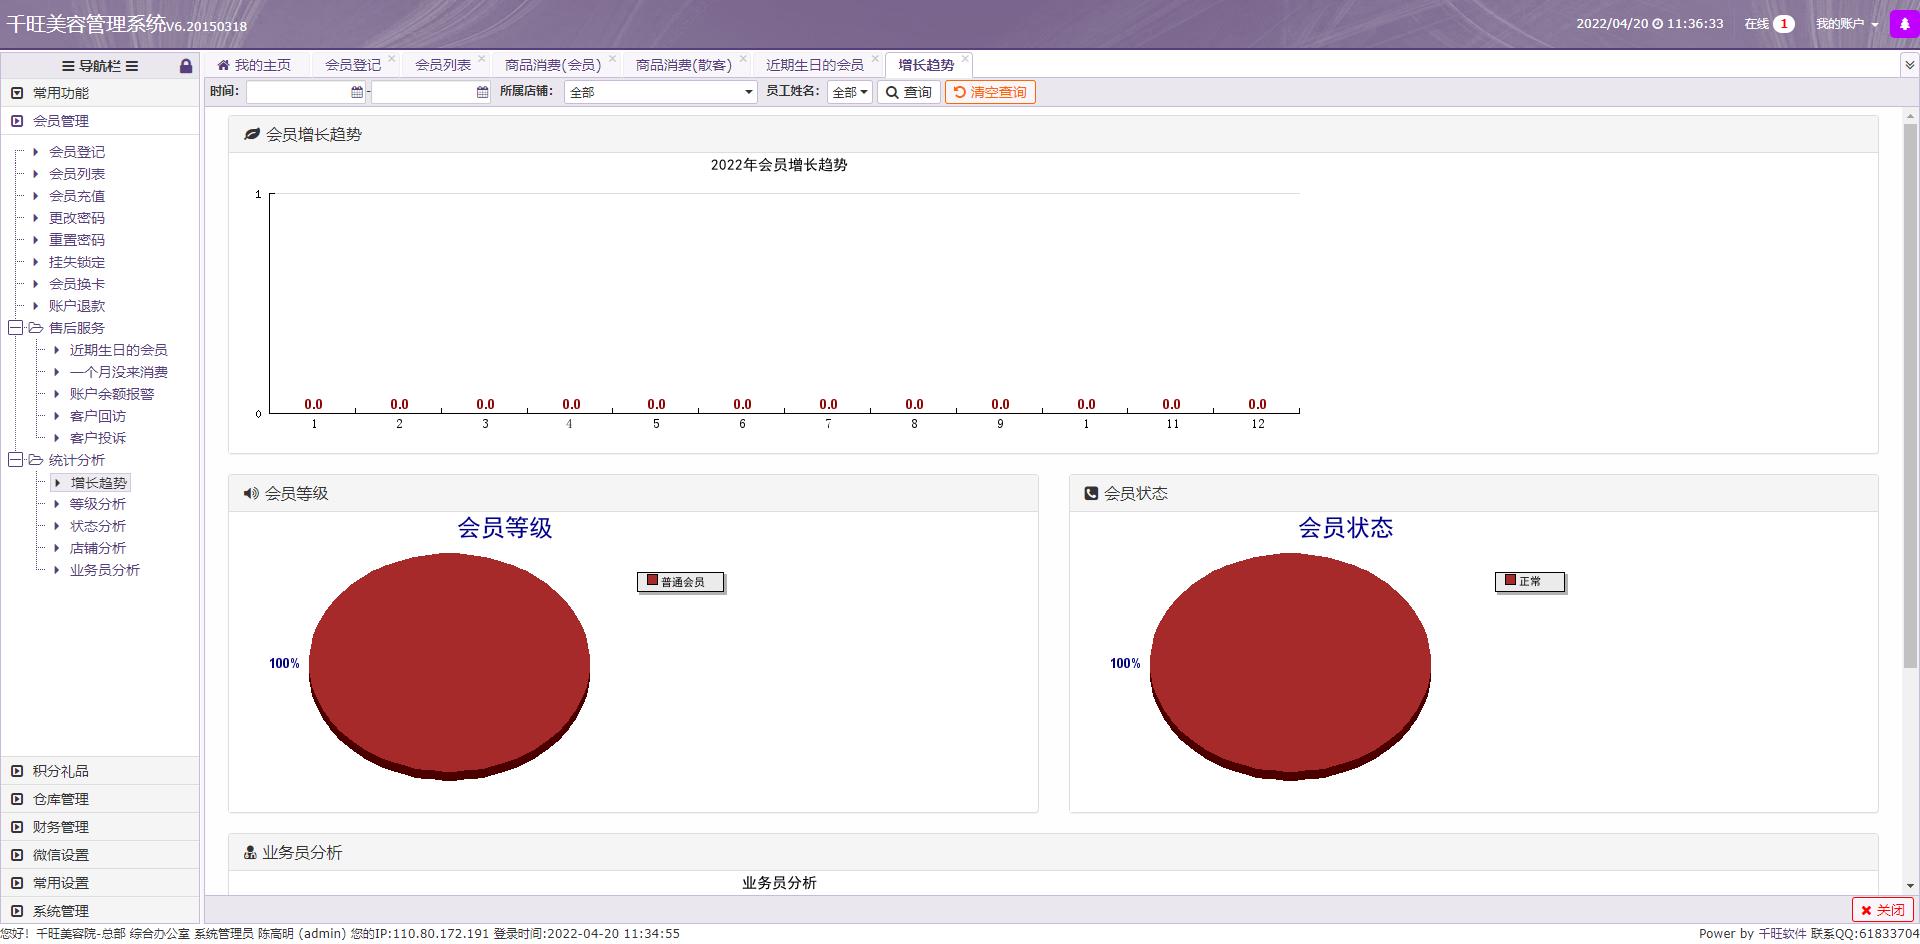Screen dimensions: 1920x944
Task: Expand the 常用功能 section
Action: pos(100,93)
